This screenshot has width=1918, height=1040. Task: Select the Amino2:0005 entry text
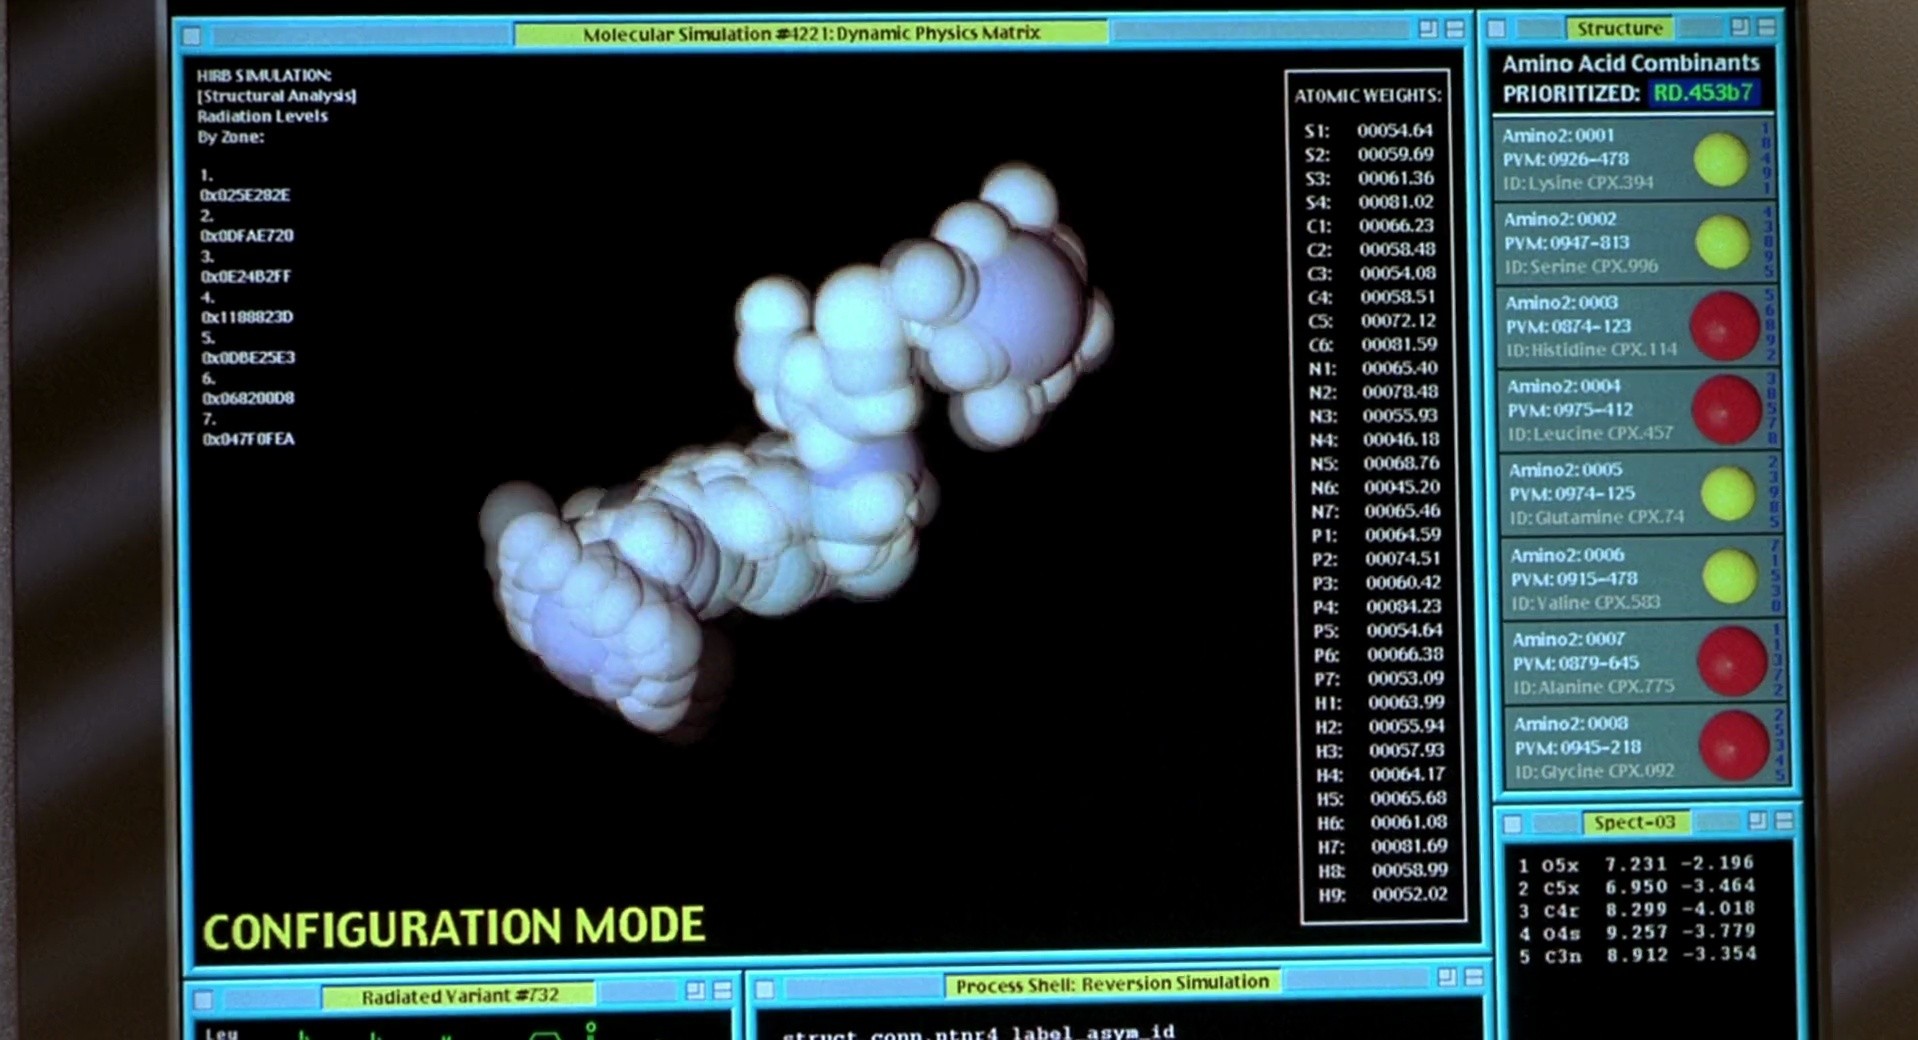1565,470
